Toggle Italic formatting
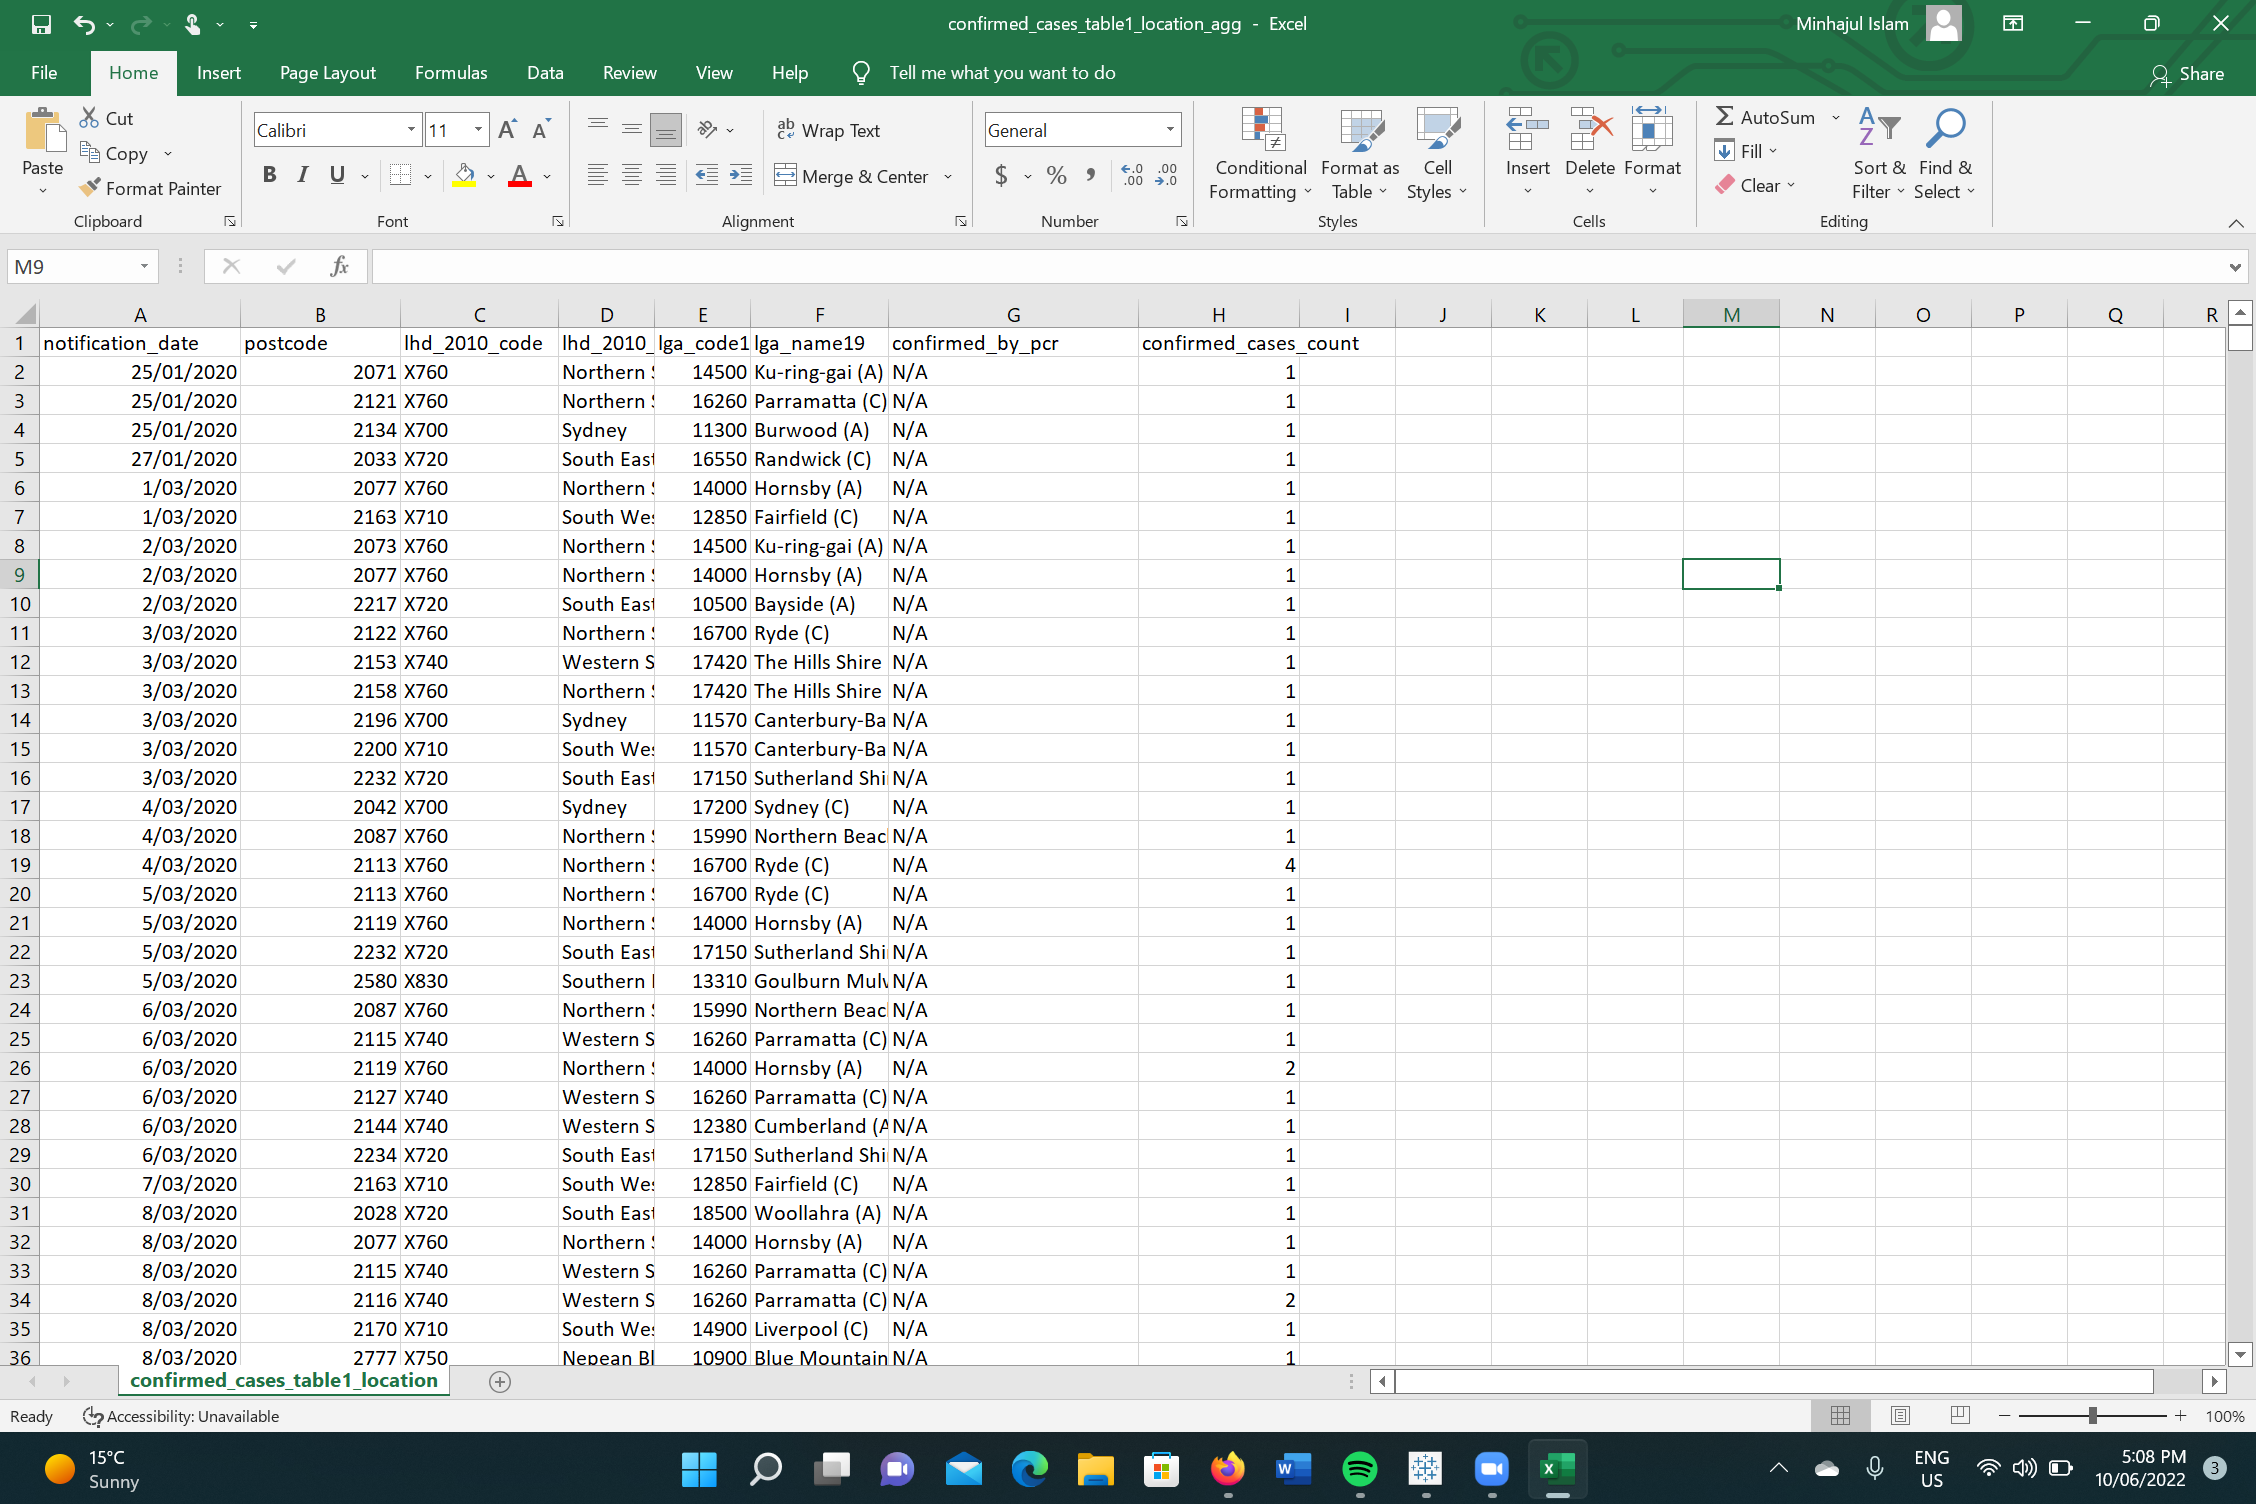Viewport: 2256px width, 1504px height. click(x=303, y=176)
